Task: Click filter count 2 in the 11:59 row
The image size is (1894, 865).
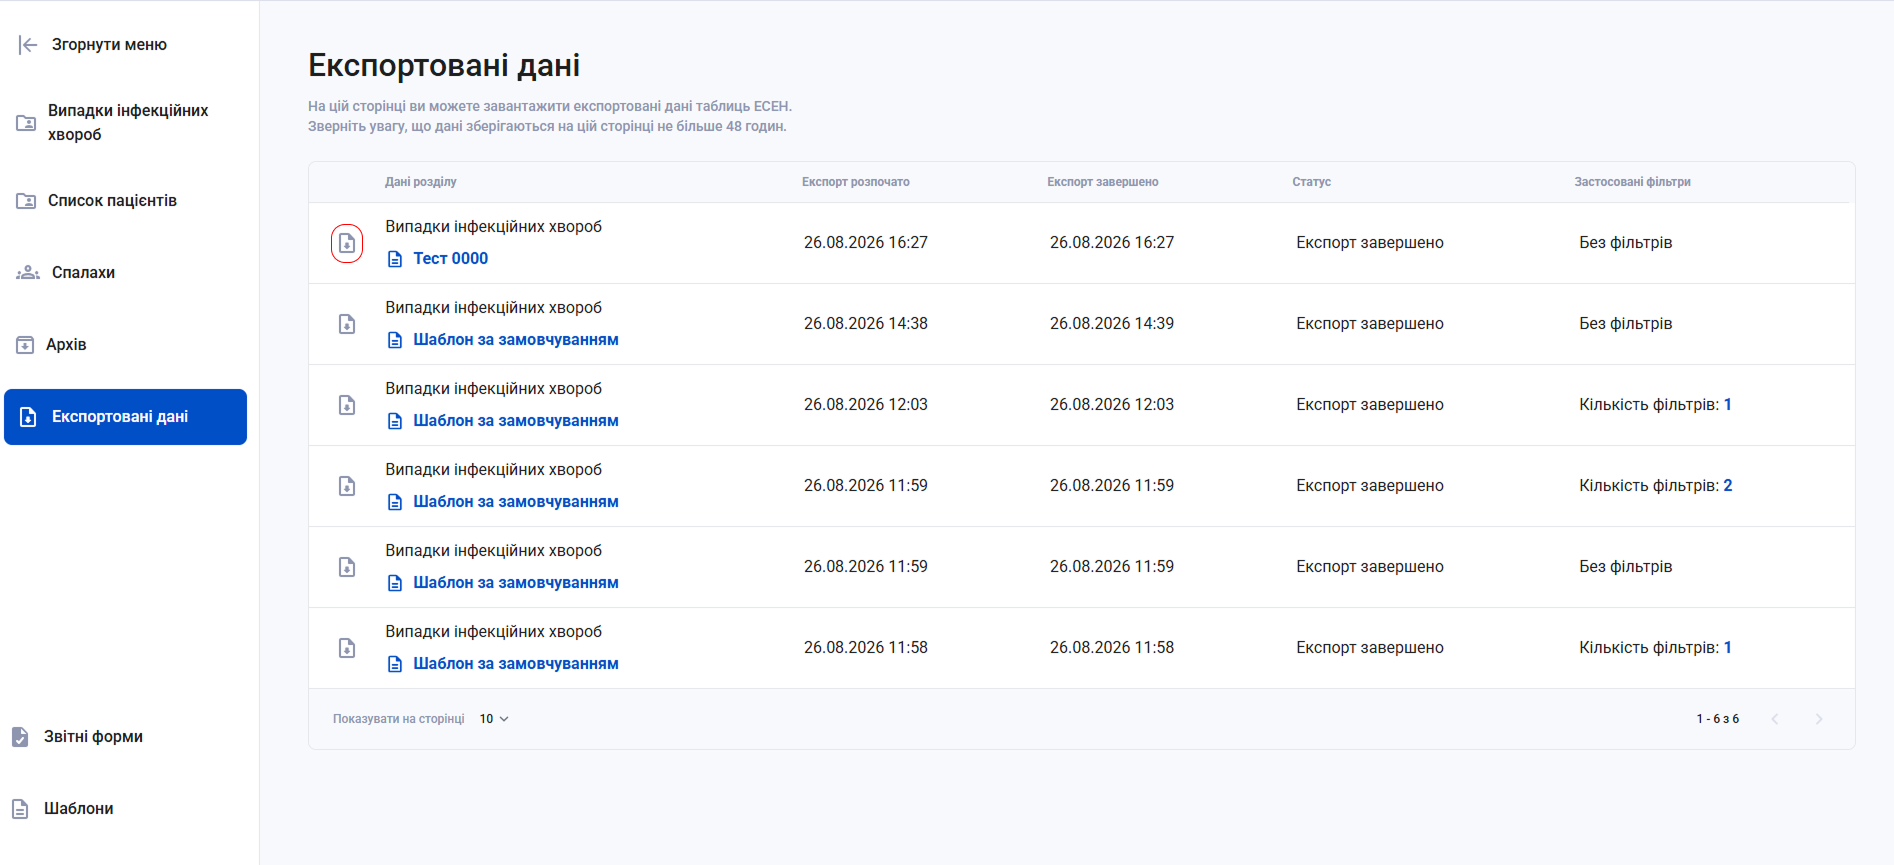Action: [1728, 486]
